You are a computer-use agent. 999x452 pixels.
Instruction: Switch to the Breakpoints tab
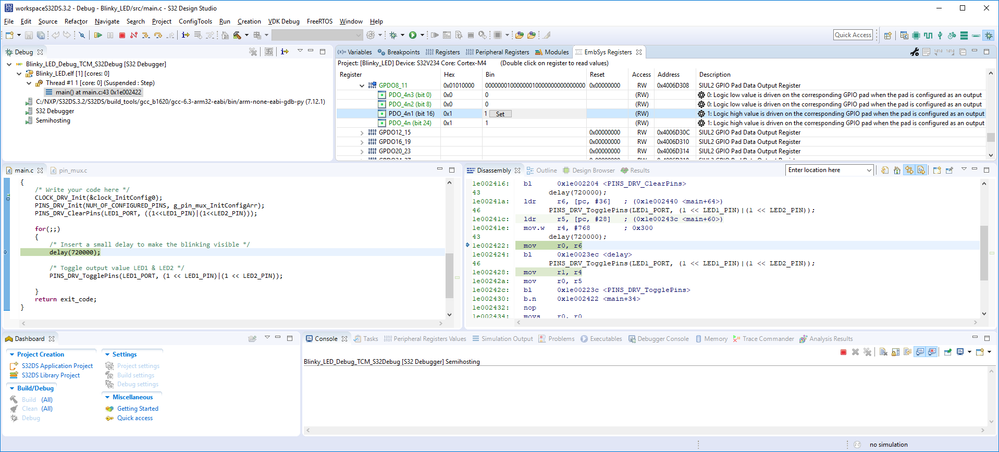click(404, 51)
